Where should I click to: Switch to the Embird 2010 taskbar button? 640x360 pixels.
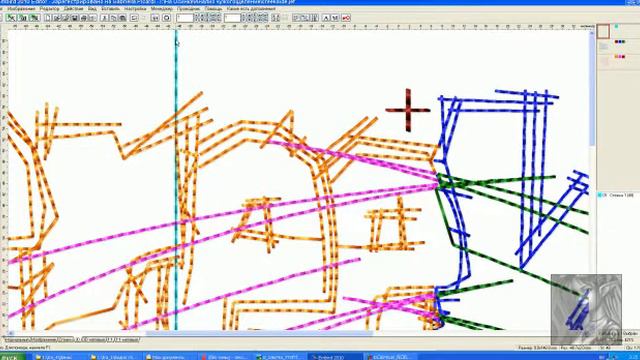334,357
